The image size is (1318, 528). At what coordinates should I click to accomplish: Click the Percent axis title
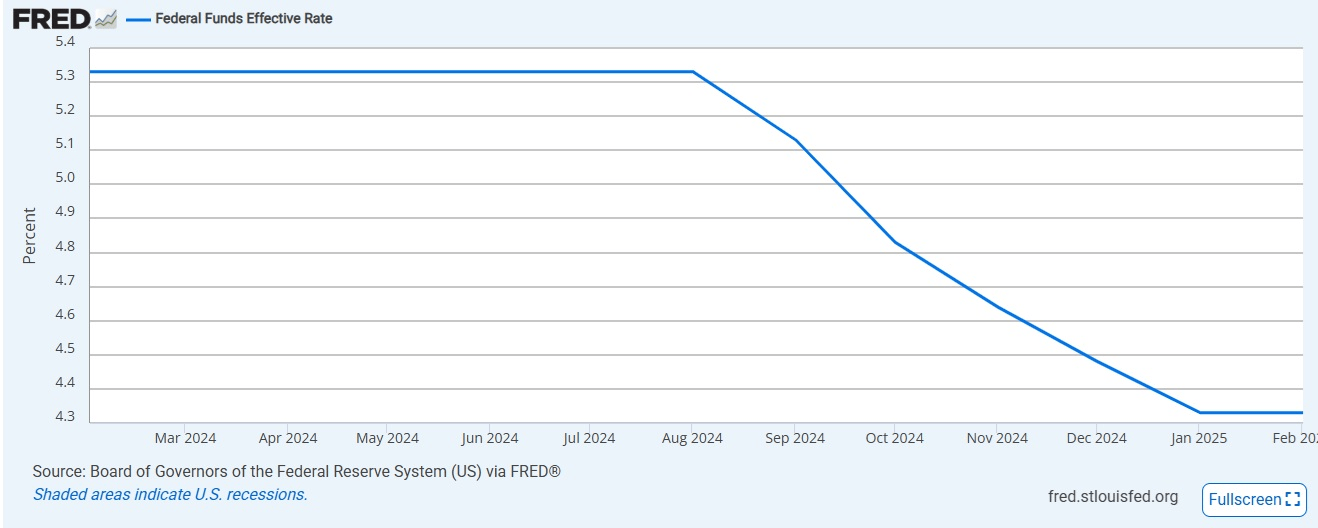29,236
